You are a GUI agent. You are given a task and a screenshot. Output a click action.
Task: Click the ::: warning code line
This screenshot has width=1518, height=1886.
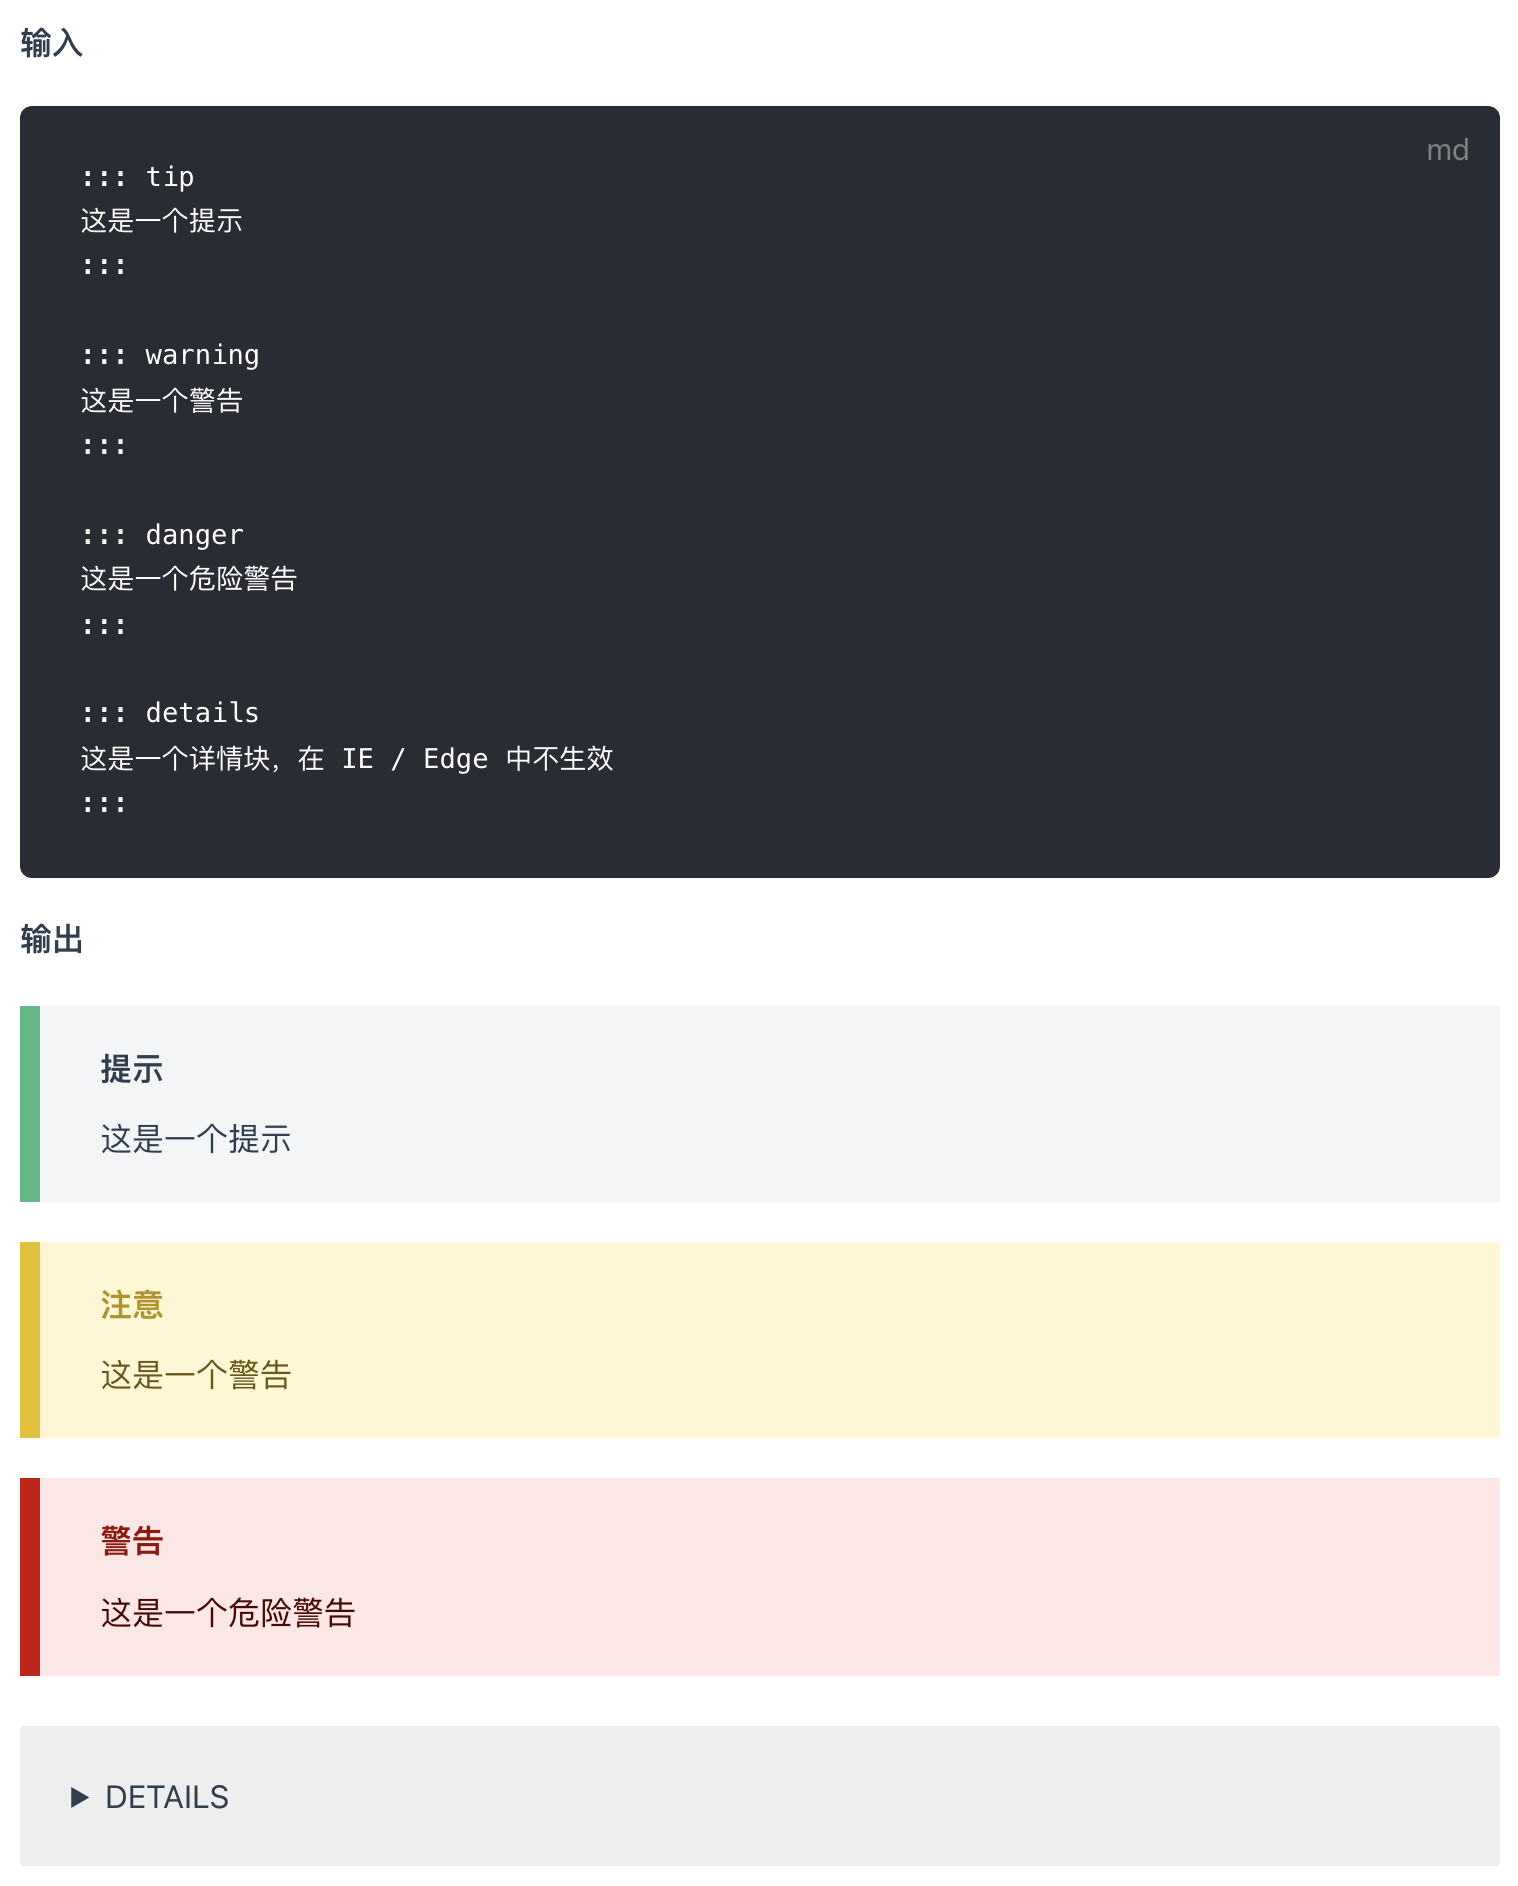170,355
